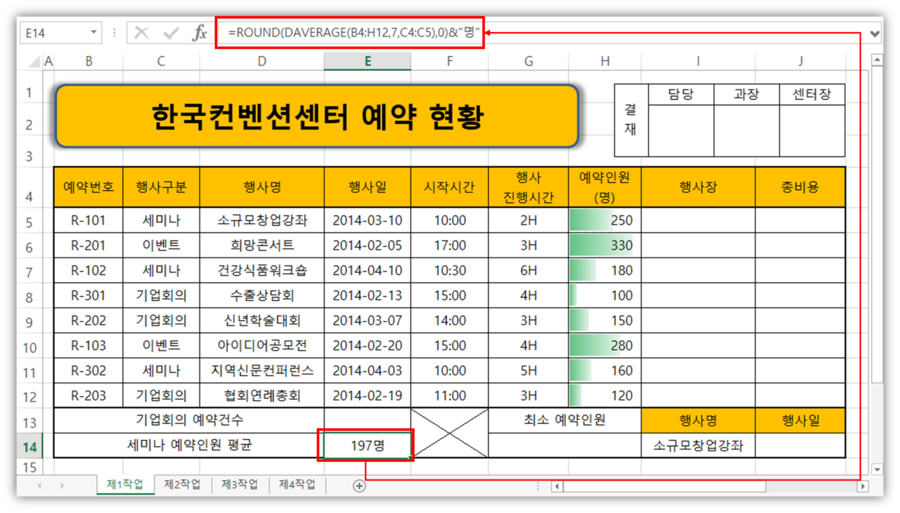The image size is (900, 513).
Task: Click the Enter checkmark icon in formula bar
Action: [171, 33]
